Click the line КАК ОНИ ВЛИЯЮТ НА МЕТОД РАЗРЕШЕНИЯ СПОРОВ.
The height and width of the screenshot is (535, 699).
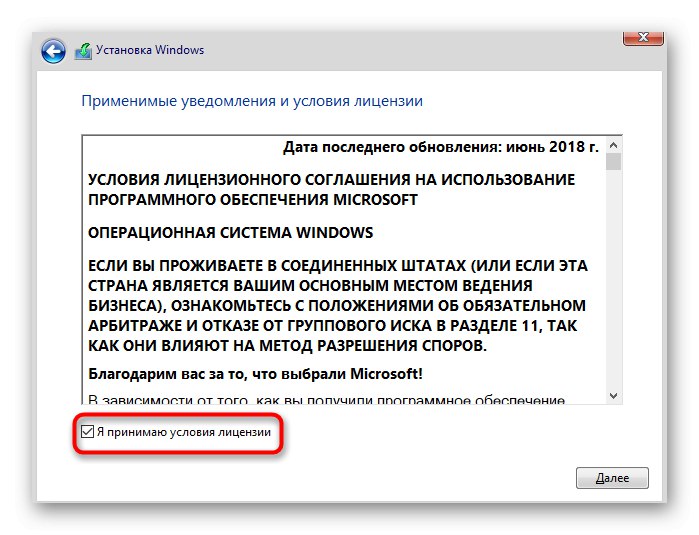[288, 346]
